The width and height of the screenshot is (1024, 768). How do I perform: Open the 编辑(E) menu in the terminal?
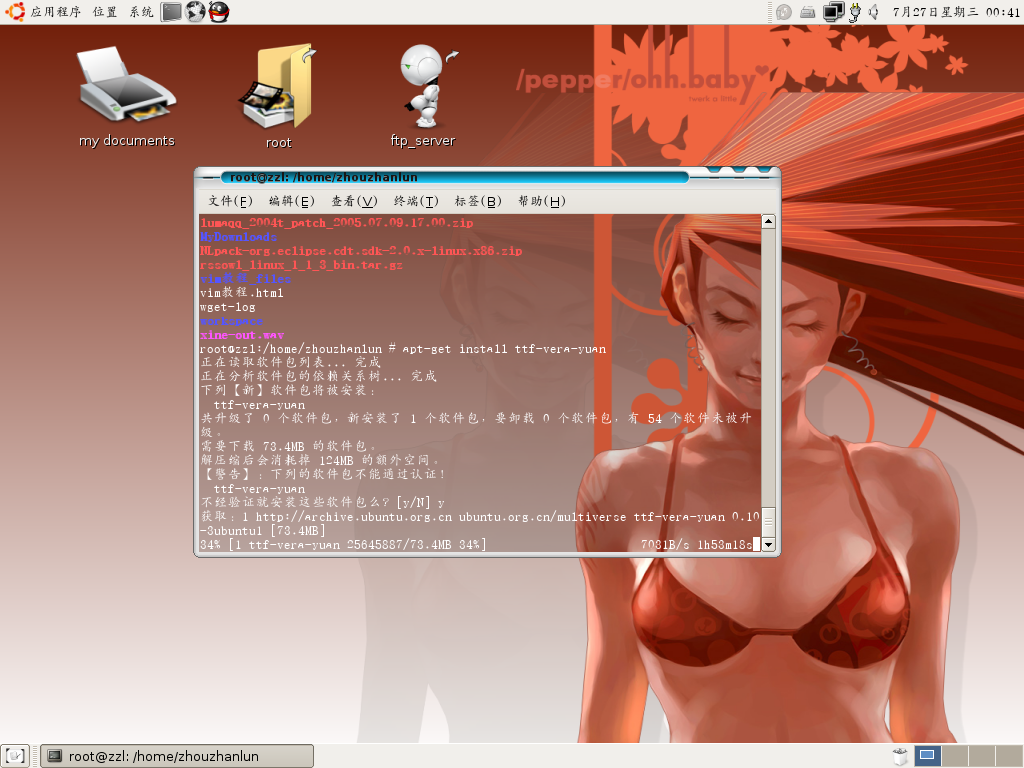[x=291, y=201]
